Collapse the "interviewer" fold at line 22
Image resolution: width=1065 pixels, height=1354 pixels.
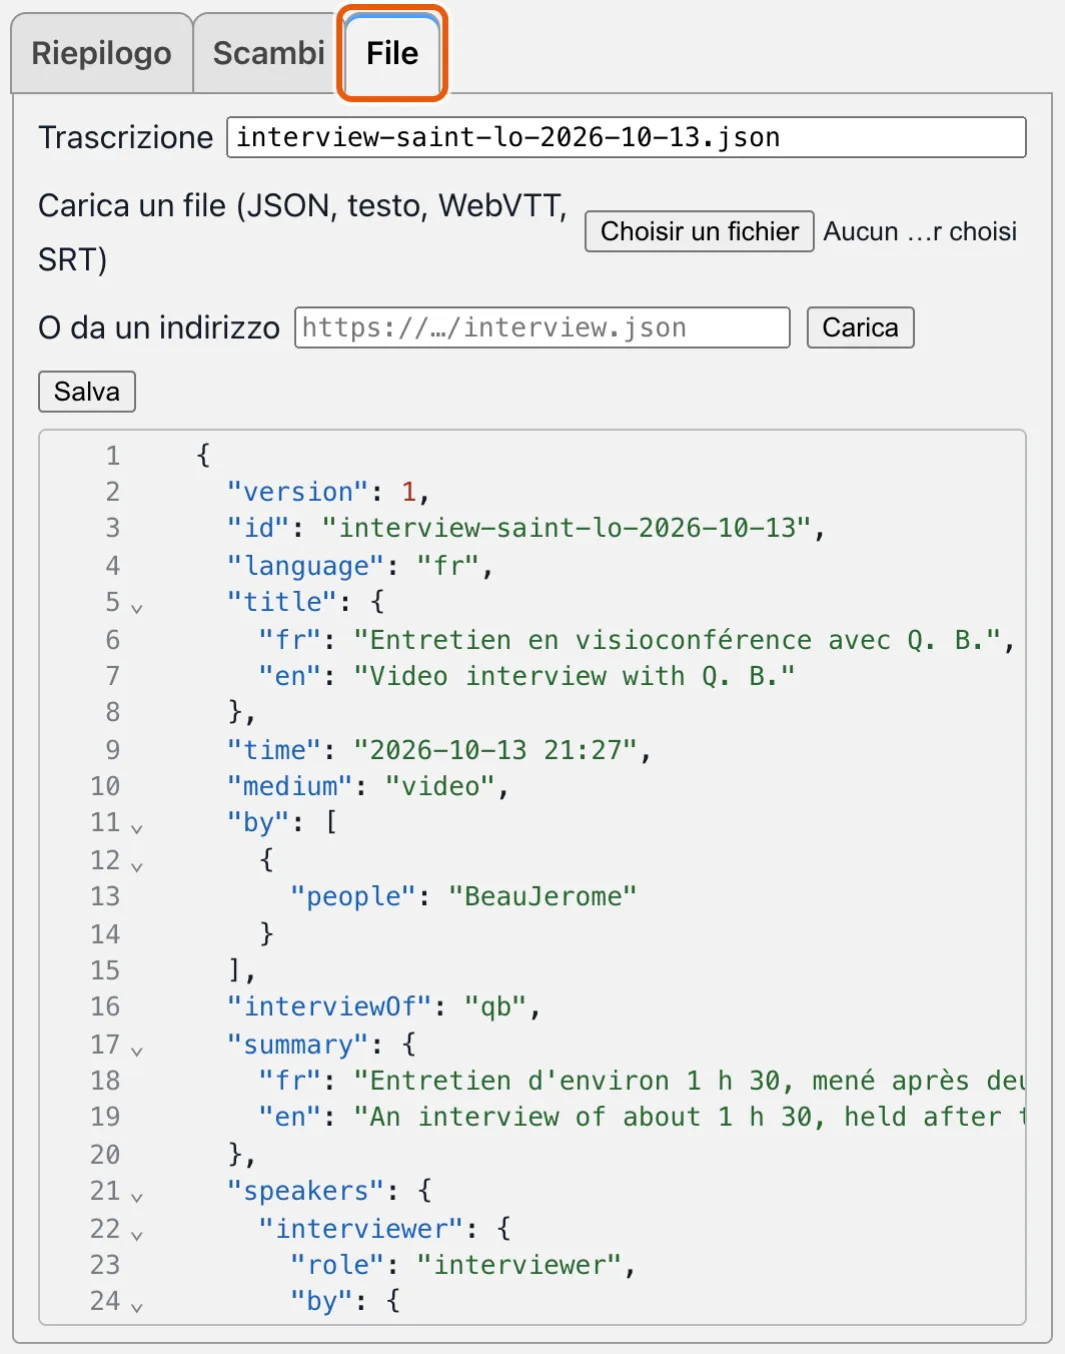pyautogui.click(x=137, y=1234)
